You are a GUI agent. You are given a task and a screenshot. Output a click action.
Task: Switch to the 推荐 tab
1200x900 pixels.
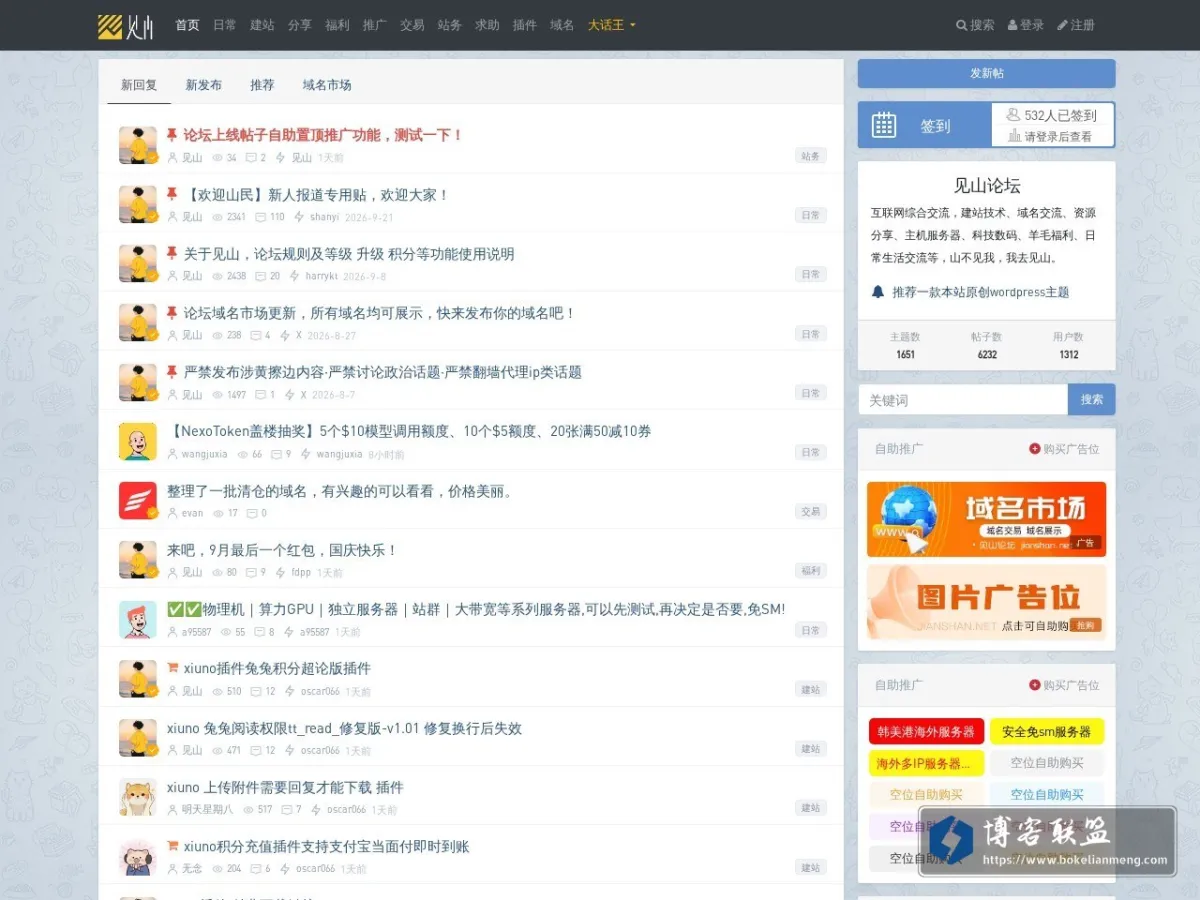262,85
